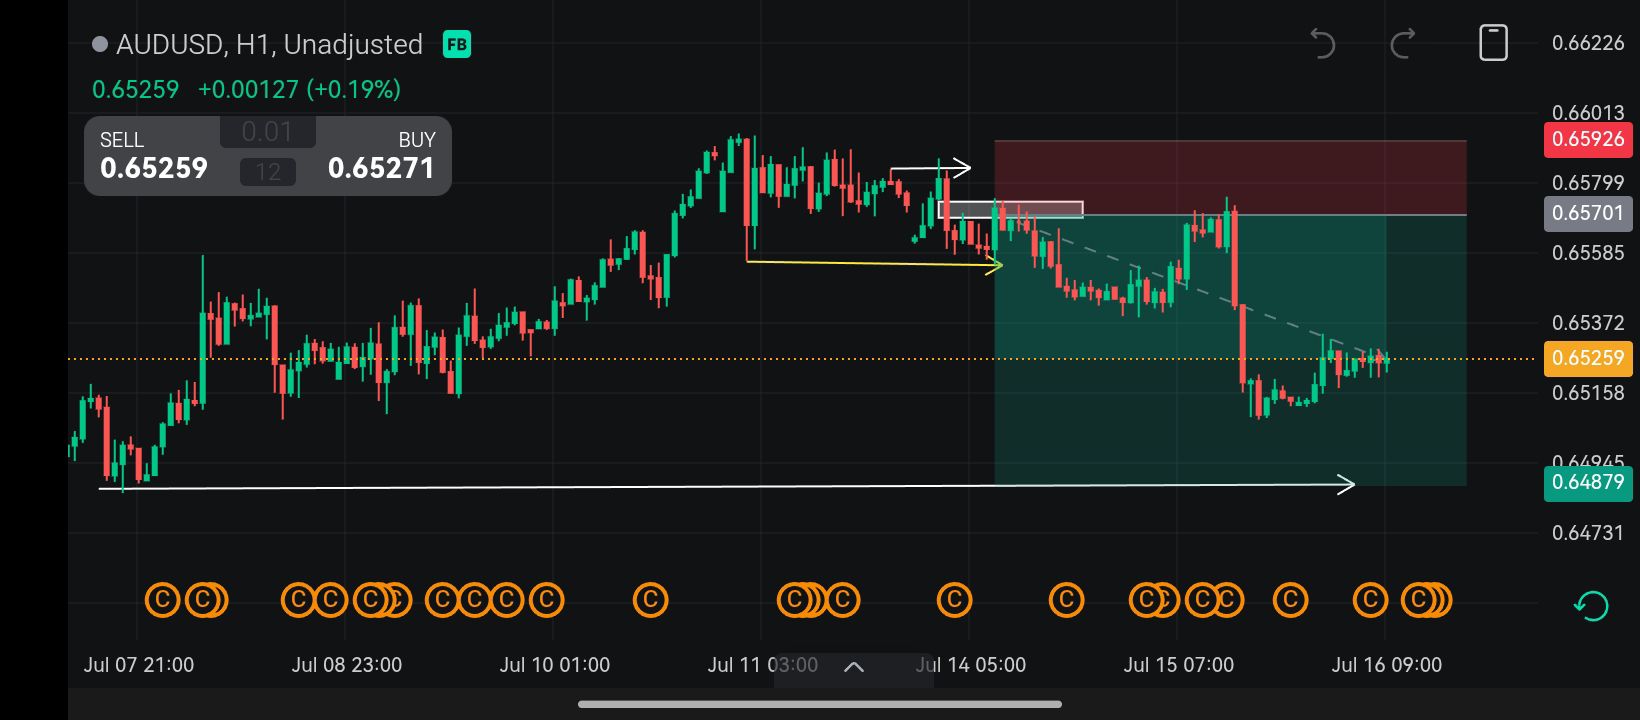Toggle the device orientation icon

pyautogui.click(x=1493, y=43)
